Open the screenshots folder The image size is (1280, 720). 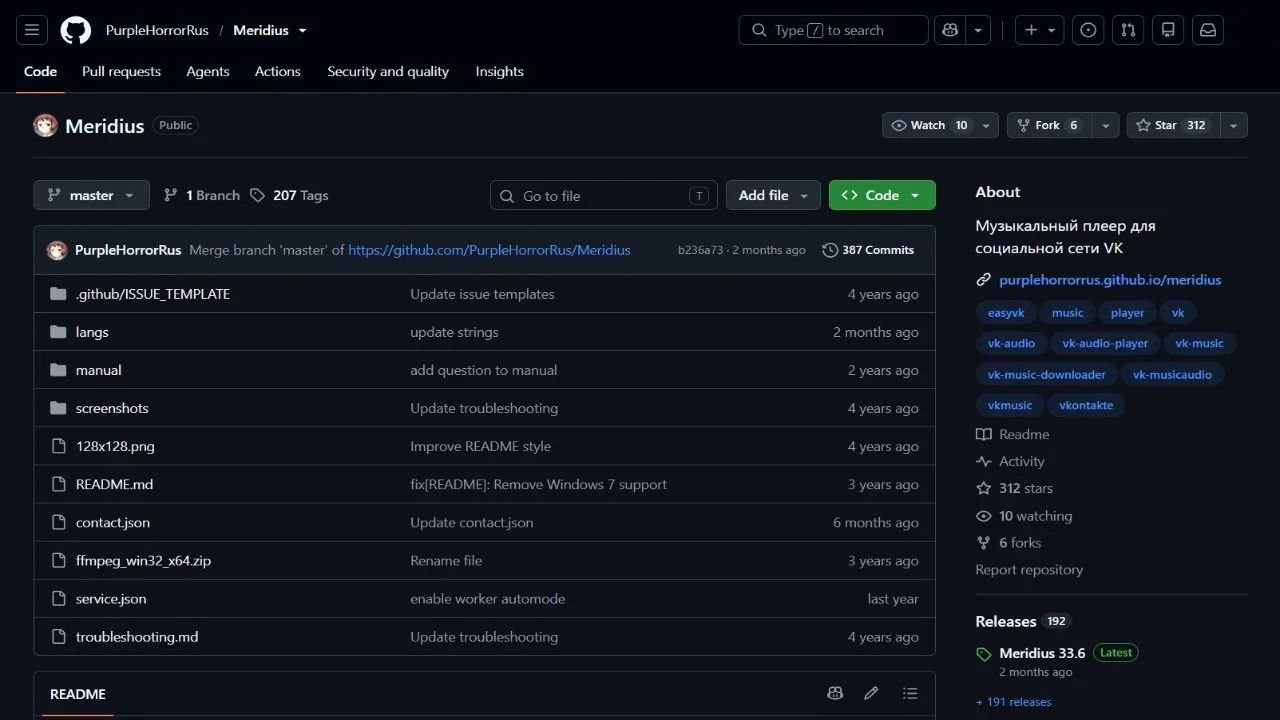pos(112,408)
